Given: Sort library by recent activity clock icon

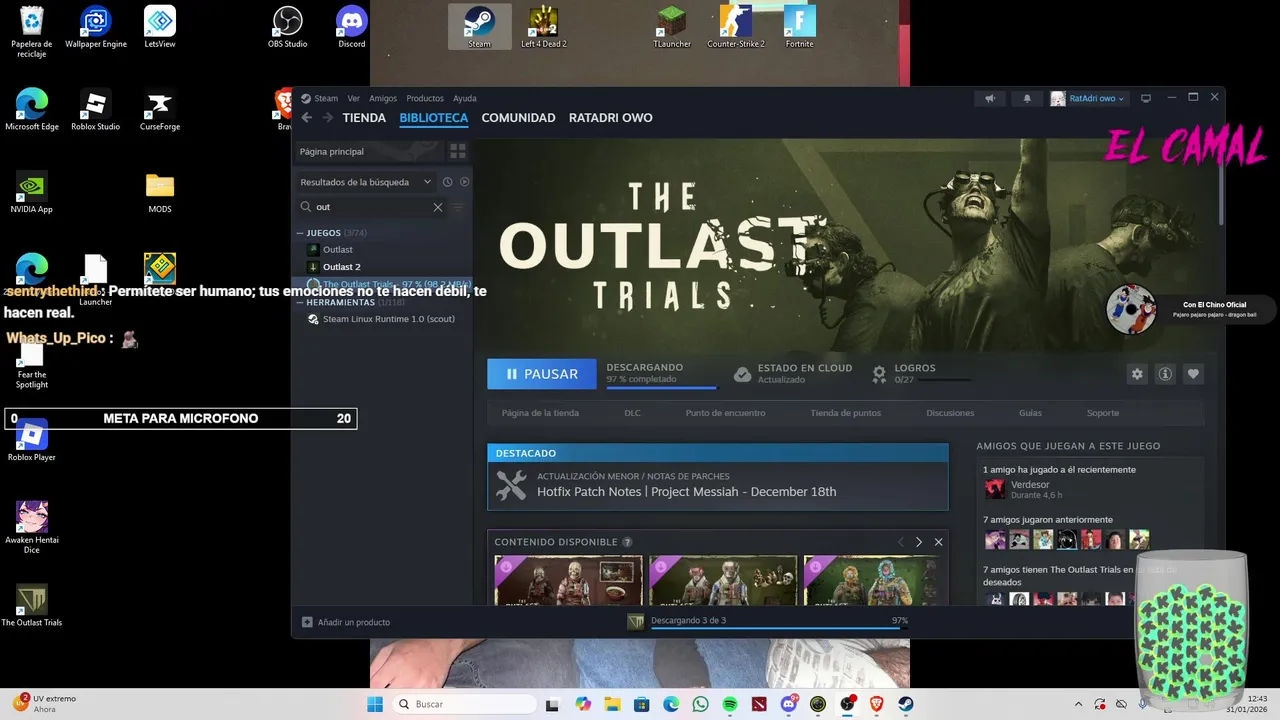Looking at the screenshot, I should (447, 182).
